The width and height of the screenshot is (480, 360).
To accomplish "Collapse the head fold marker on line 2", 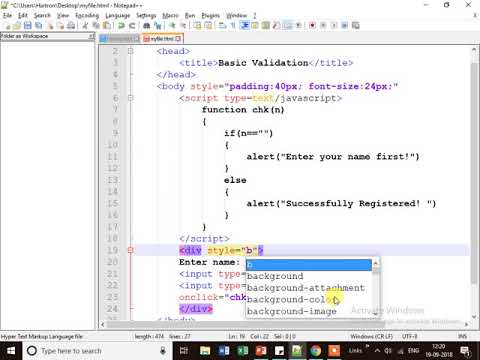I will [130, 51].
